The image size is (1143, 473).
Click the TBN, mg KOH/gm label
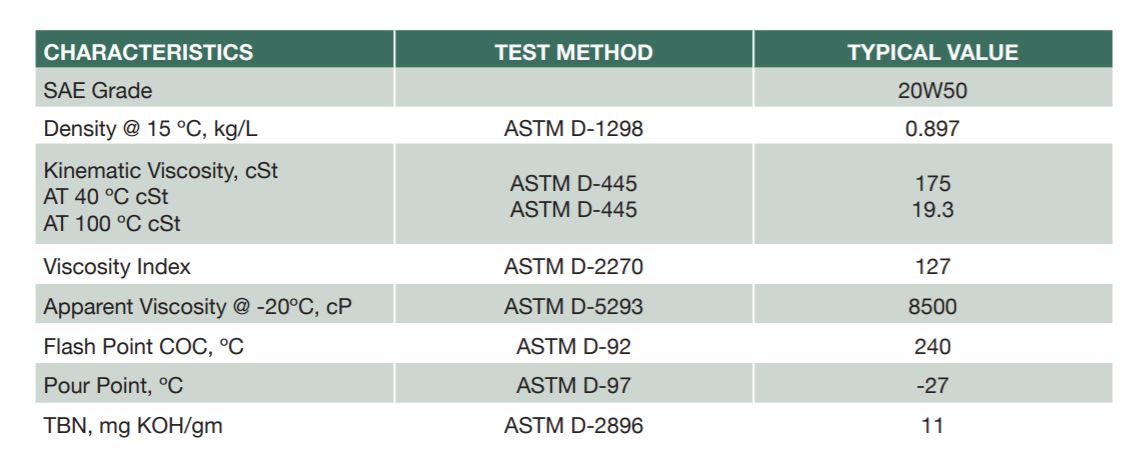pos(133,426)
